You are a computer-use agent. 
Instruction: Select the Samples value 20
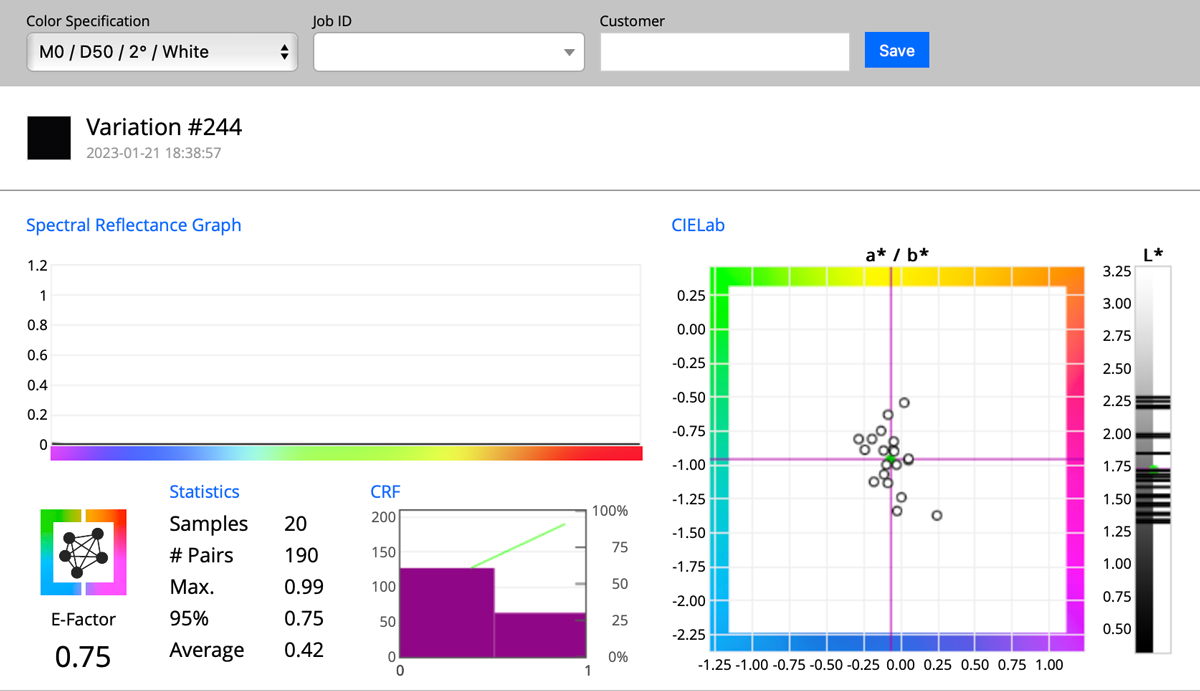pyautogui.click(x=296, y=524)
